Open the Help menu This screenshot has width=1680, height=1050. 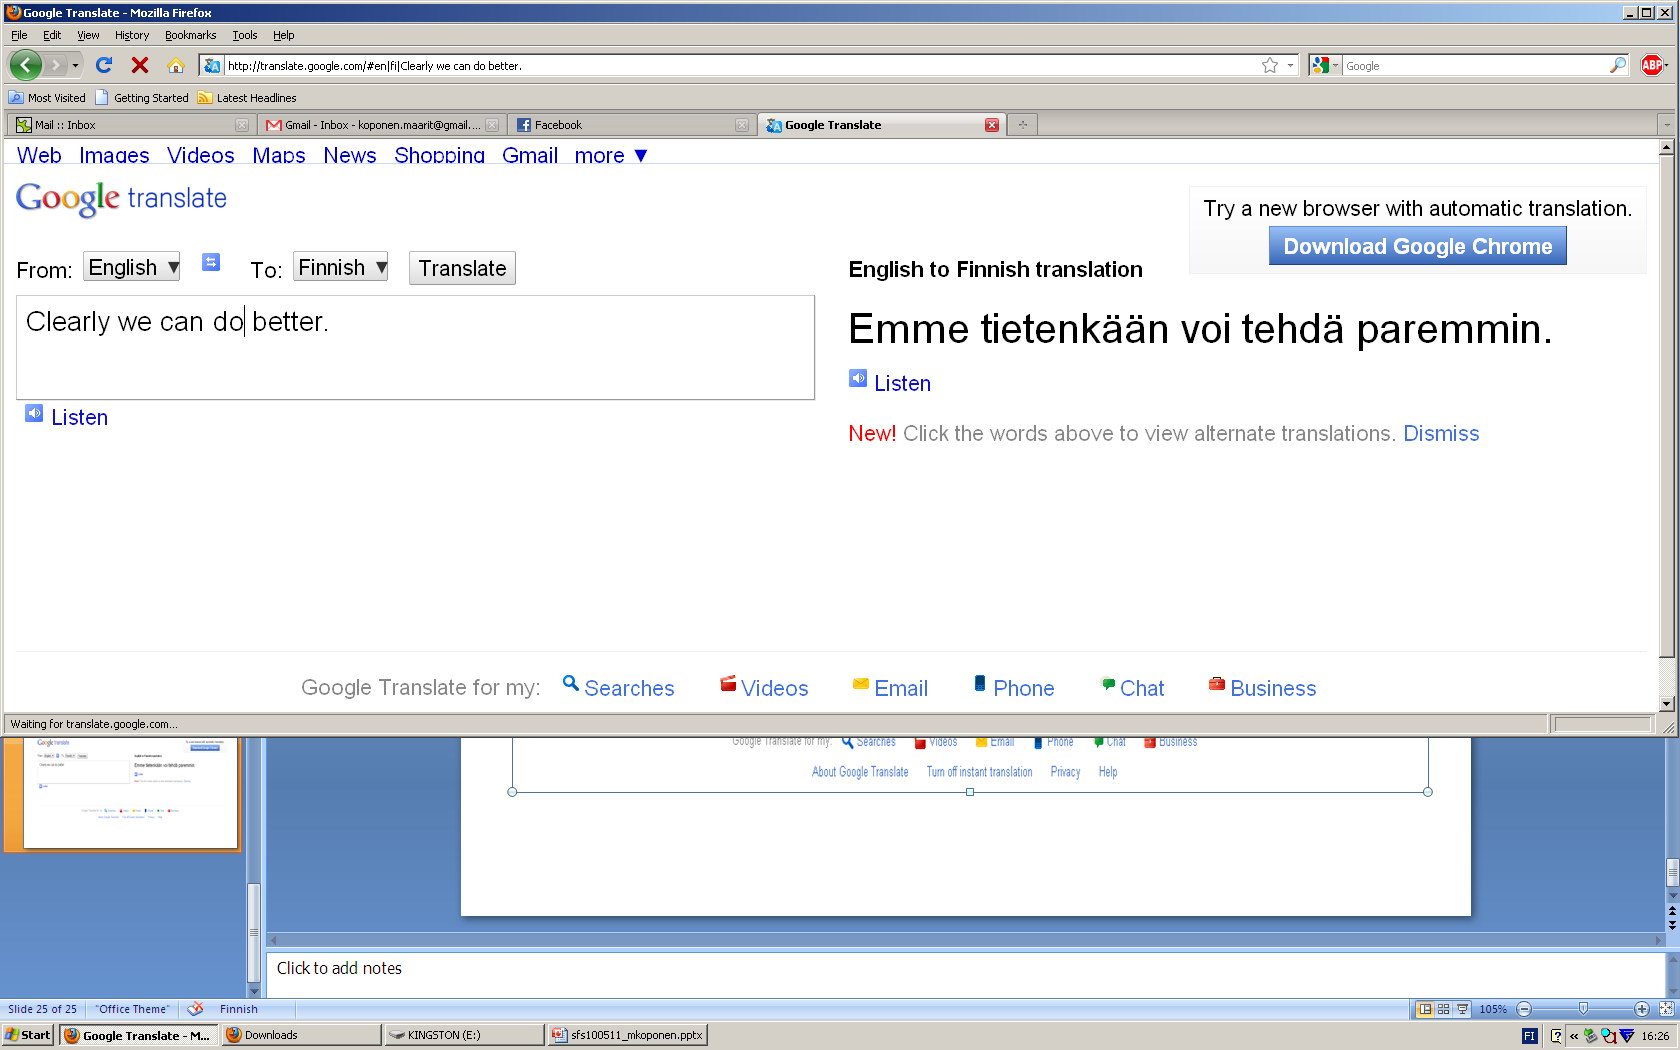pyautogui.click(x=284, y=35)
